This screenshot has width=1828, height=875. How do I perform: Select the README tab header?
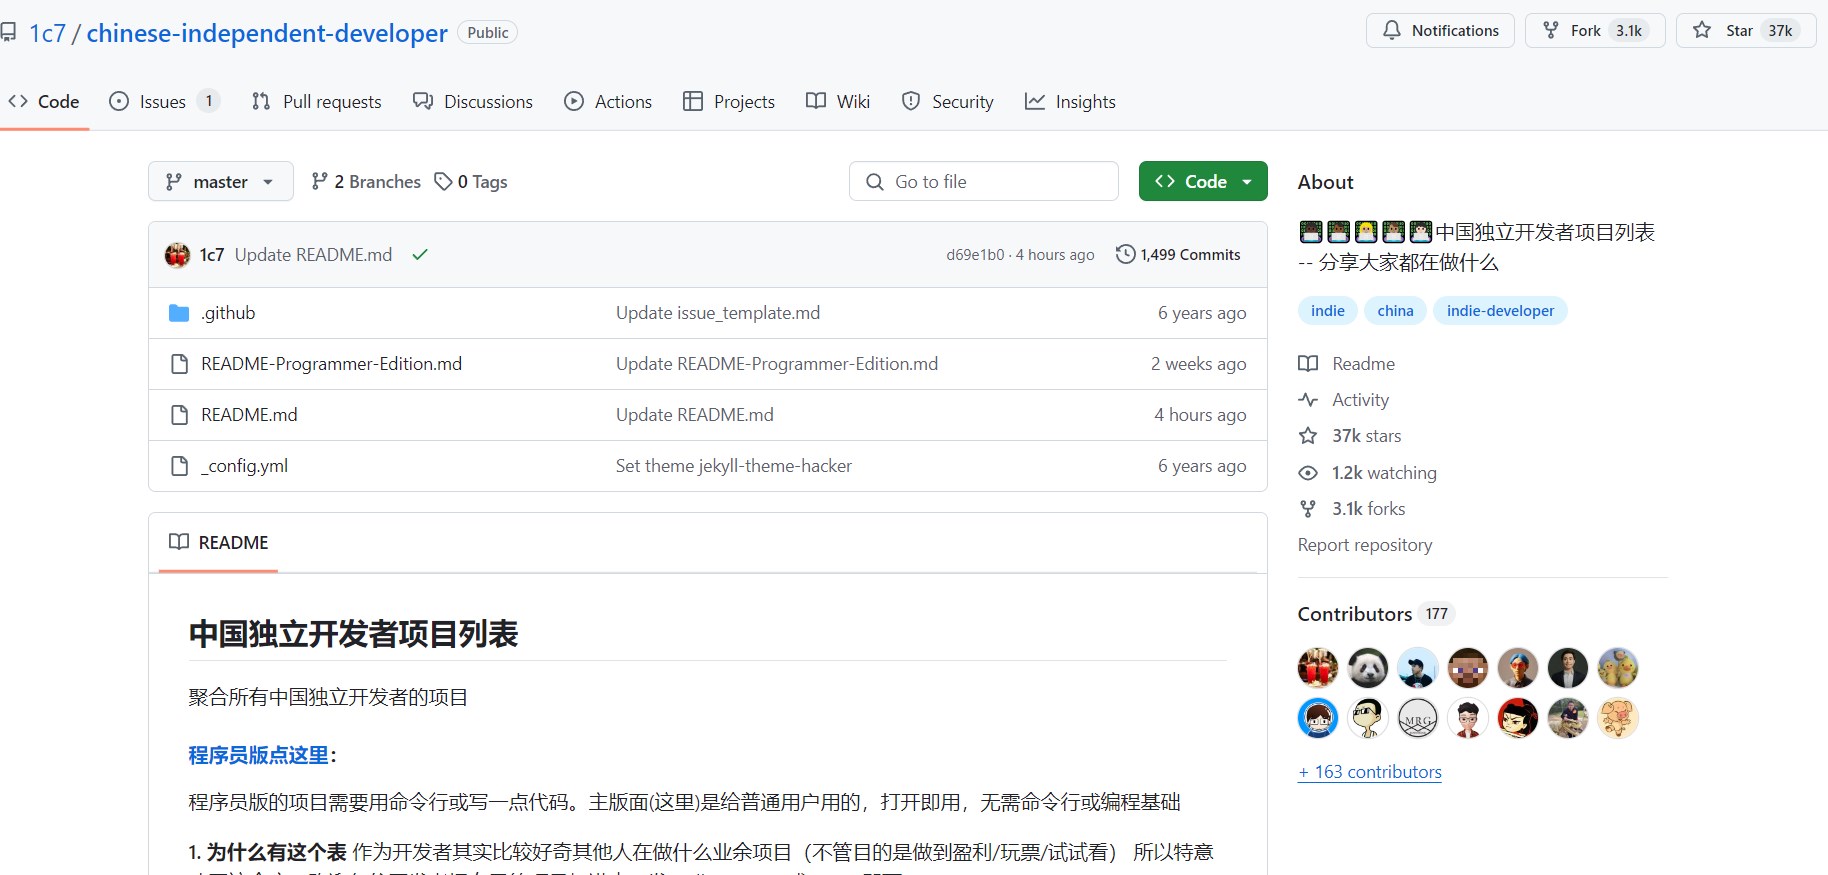pos(218,542)
